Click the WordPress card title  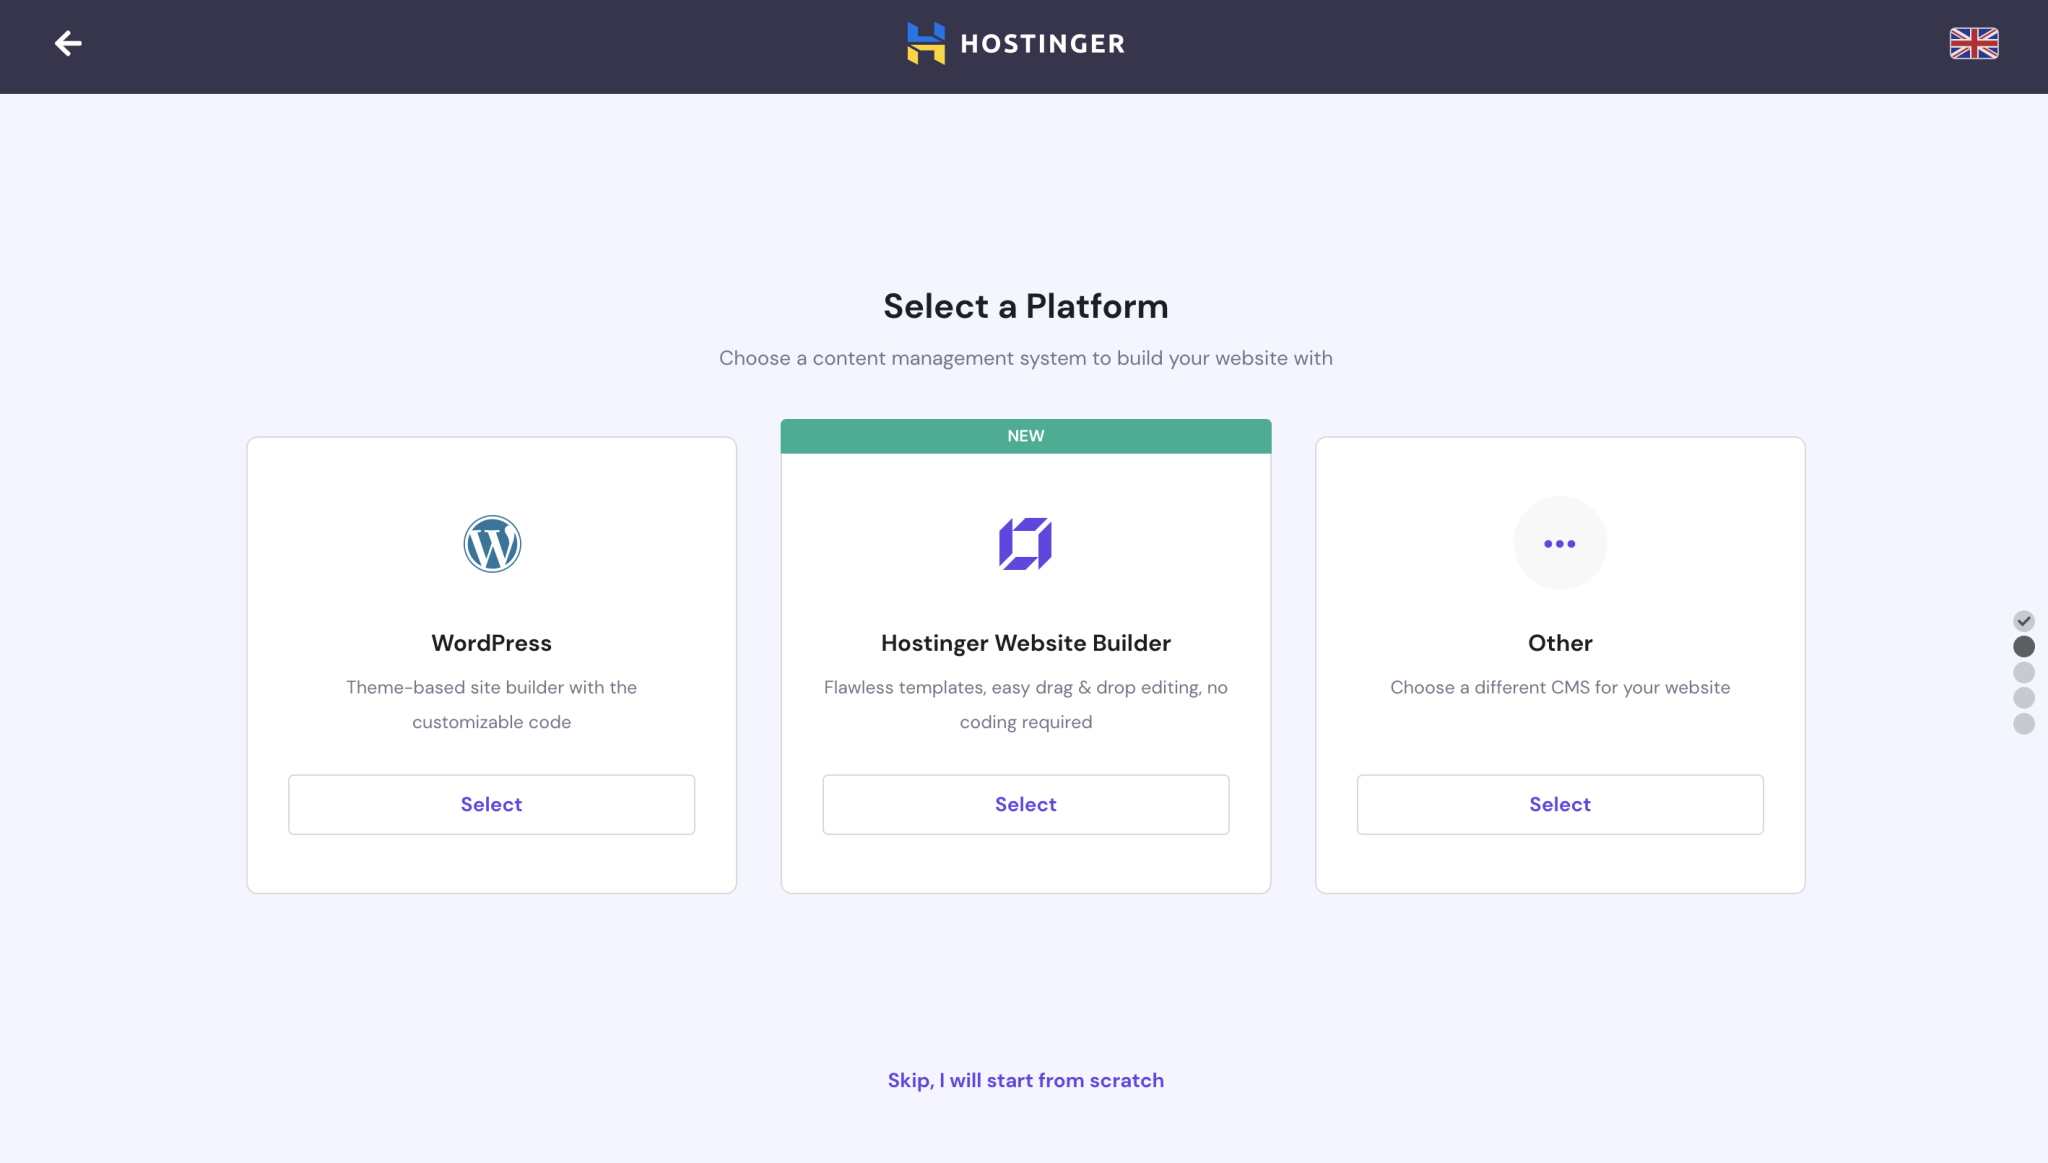492,643
